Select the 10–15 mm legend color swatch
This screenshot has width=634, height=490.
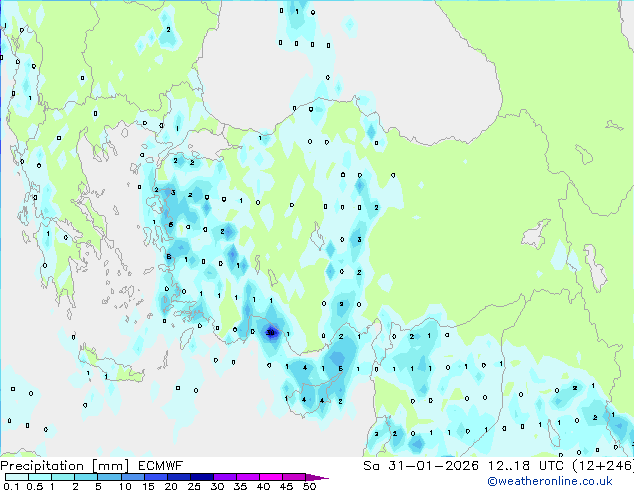coord(133,477)
